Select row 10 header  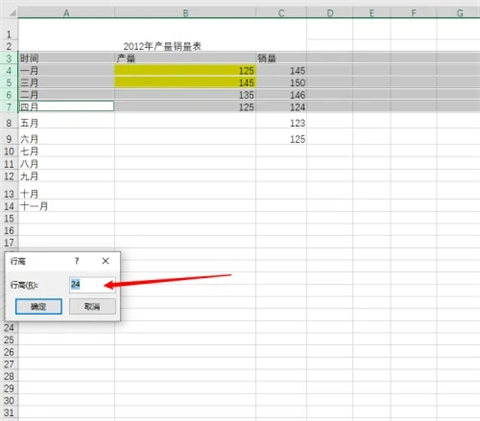[x=9, y=151]
